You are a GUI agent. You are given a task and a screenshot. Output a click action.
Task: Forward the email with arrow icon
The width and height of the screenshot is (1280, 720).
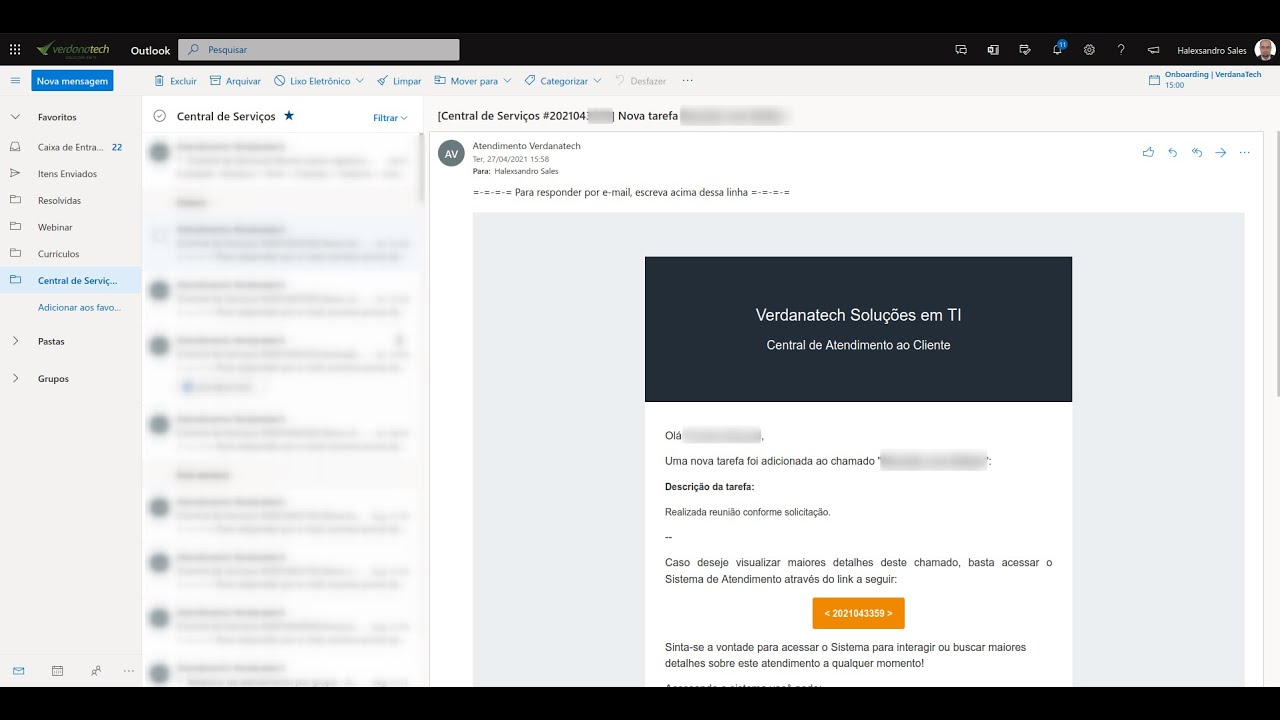1220,153
